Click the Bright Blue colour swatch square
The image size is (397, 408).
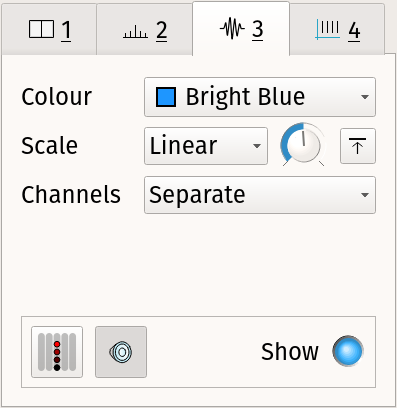(x=166, y=97)
